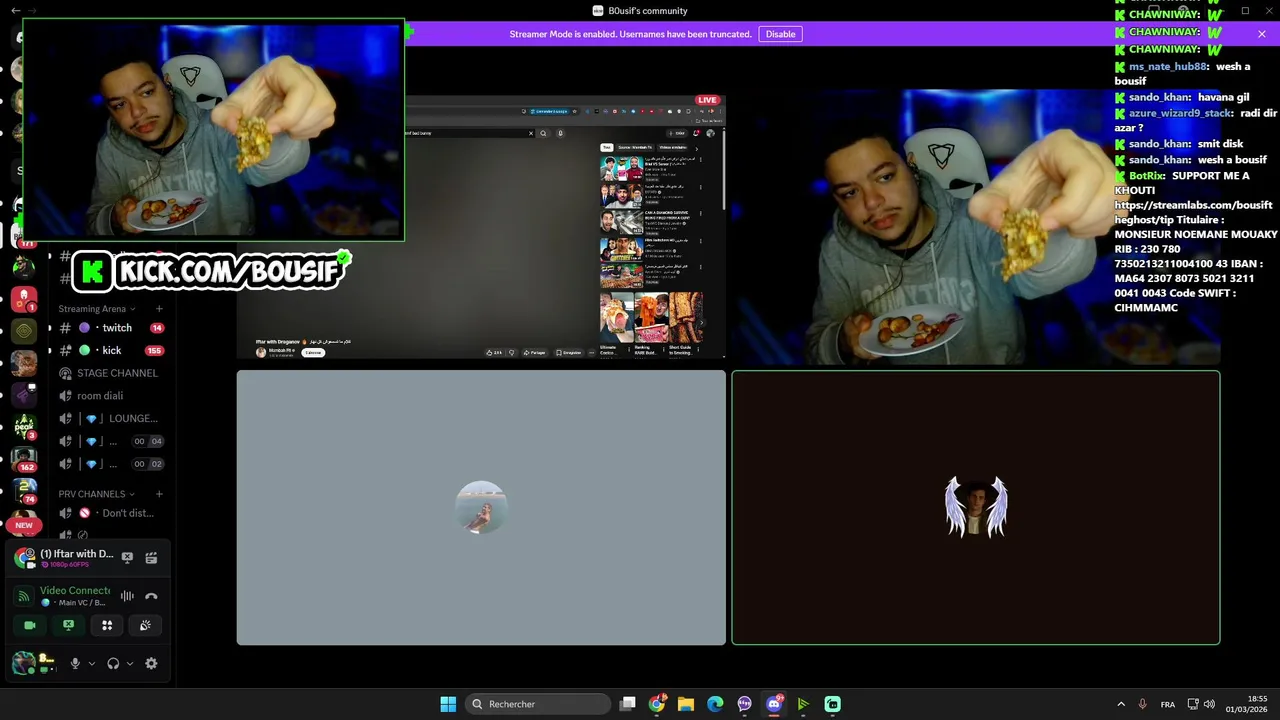Open the soundboard button

click(145, 625)
